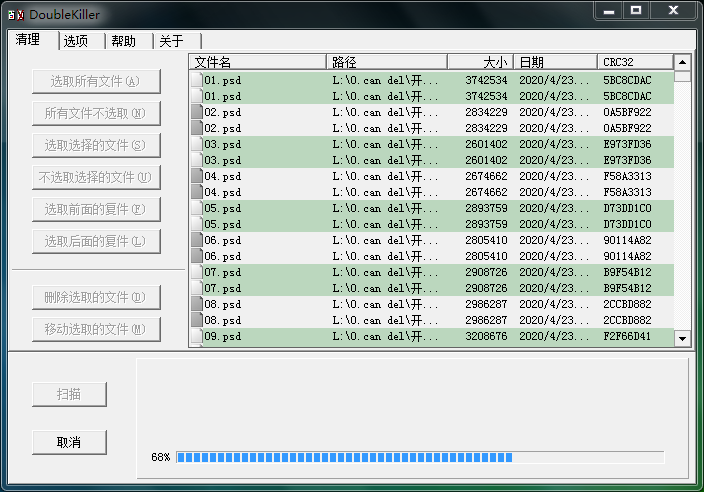Click the DoubleKiller app icon in title bar
Viewport: 704px width, 492px height.
(x=16, y=15)
